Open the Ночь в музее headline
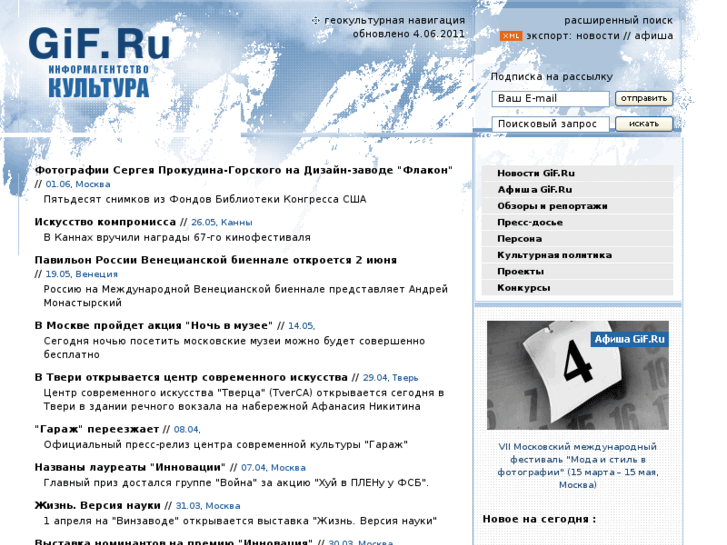This screenshot has width=727, height=545. 154,326
